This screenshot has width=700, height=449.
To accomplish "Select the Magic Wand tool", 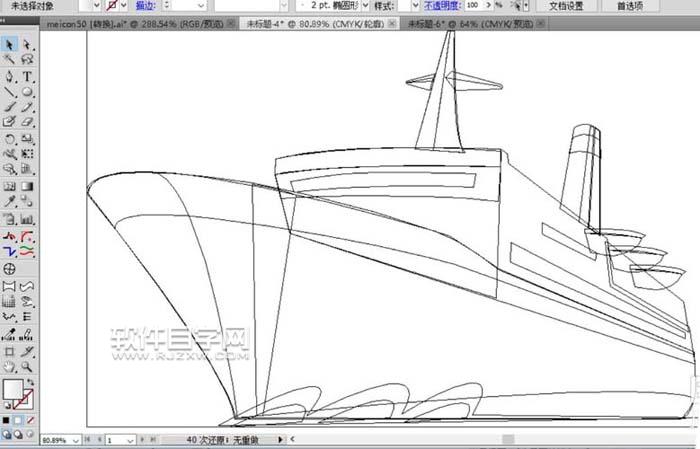I will pyautogui.click(x=10, y=60).
